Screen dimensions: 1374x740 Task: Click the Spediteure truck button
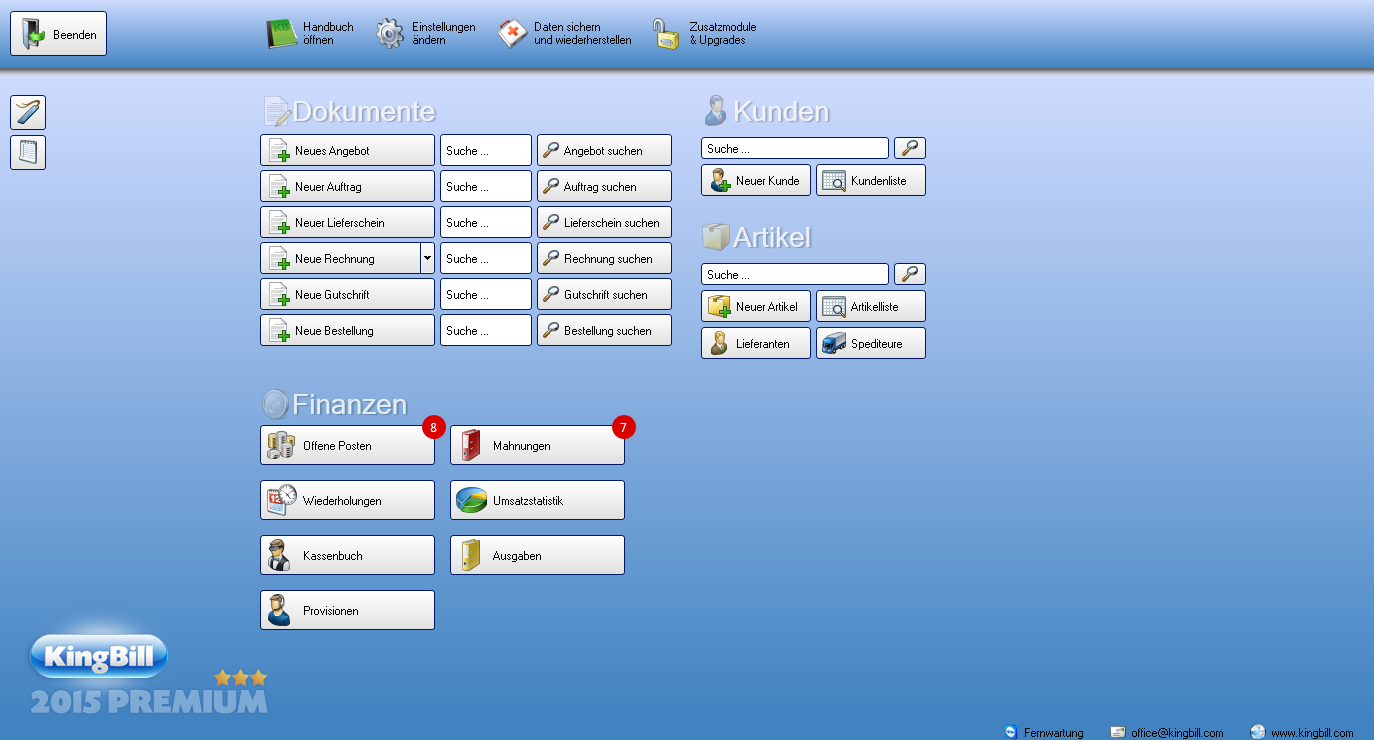tap(870, 343)
